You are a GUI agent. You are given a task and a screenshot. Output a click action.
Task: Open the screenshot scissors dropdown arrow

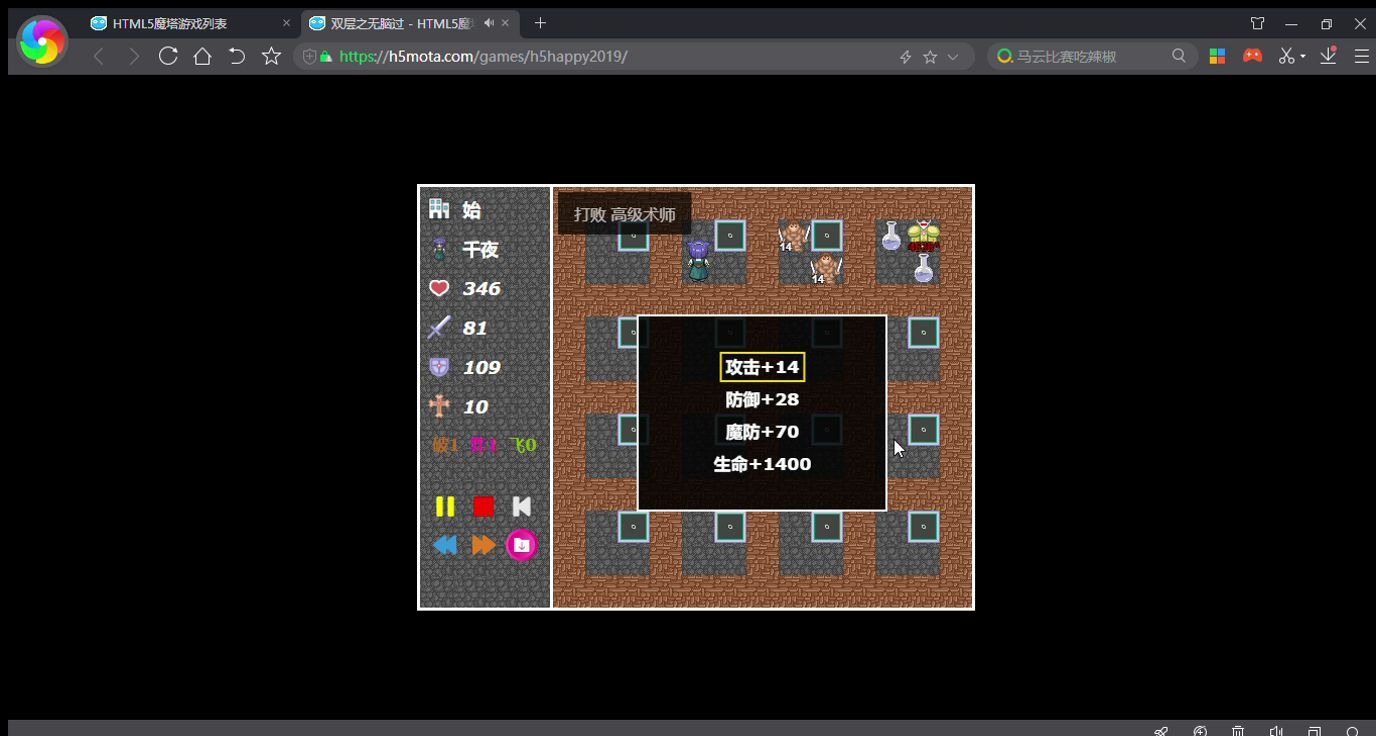pos(1302,56)
